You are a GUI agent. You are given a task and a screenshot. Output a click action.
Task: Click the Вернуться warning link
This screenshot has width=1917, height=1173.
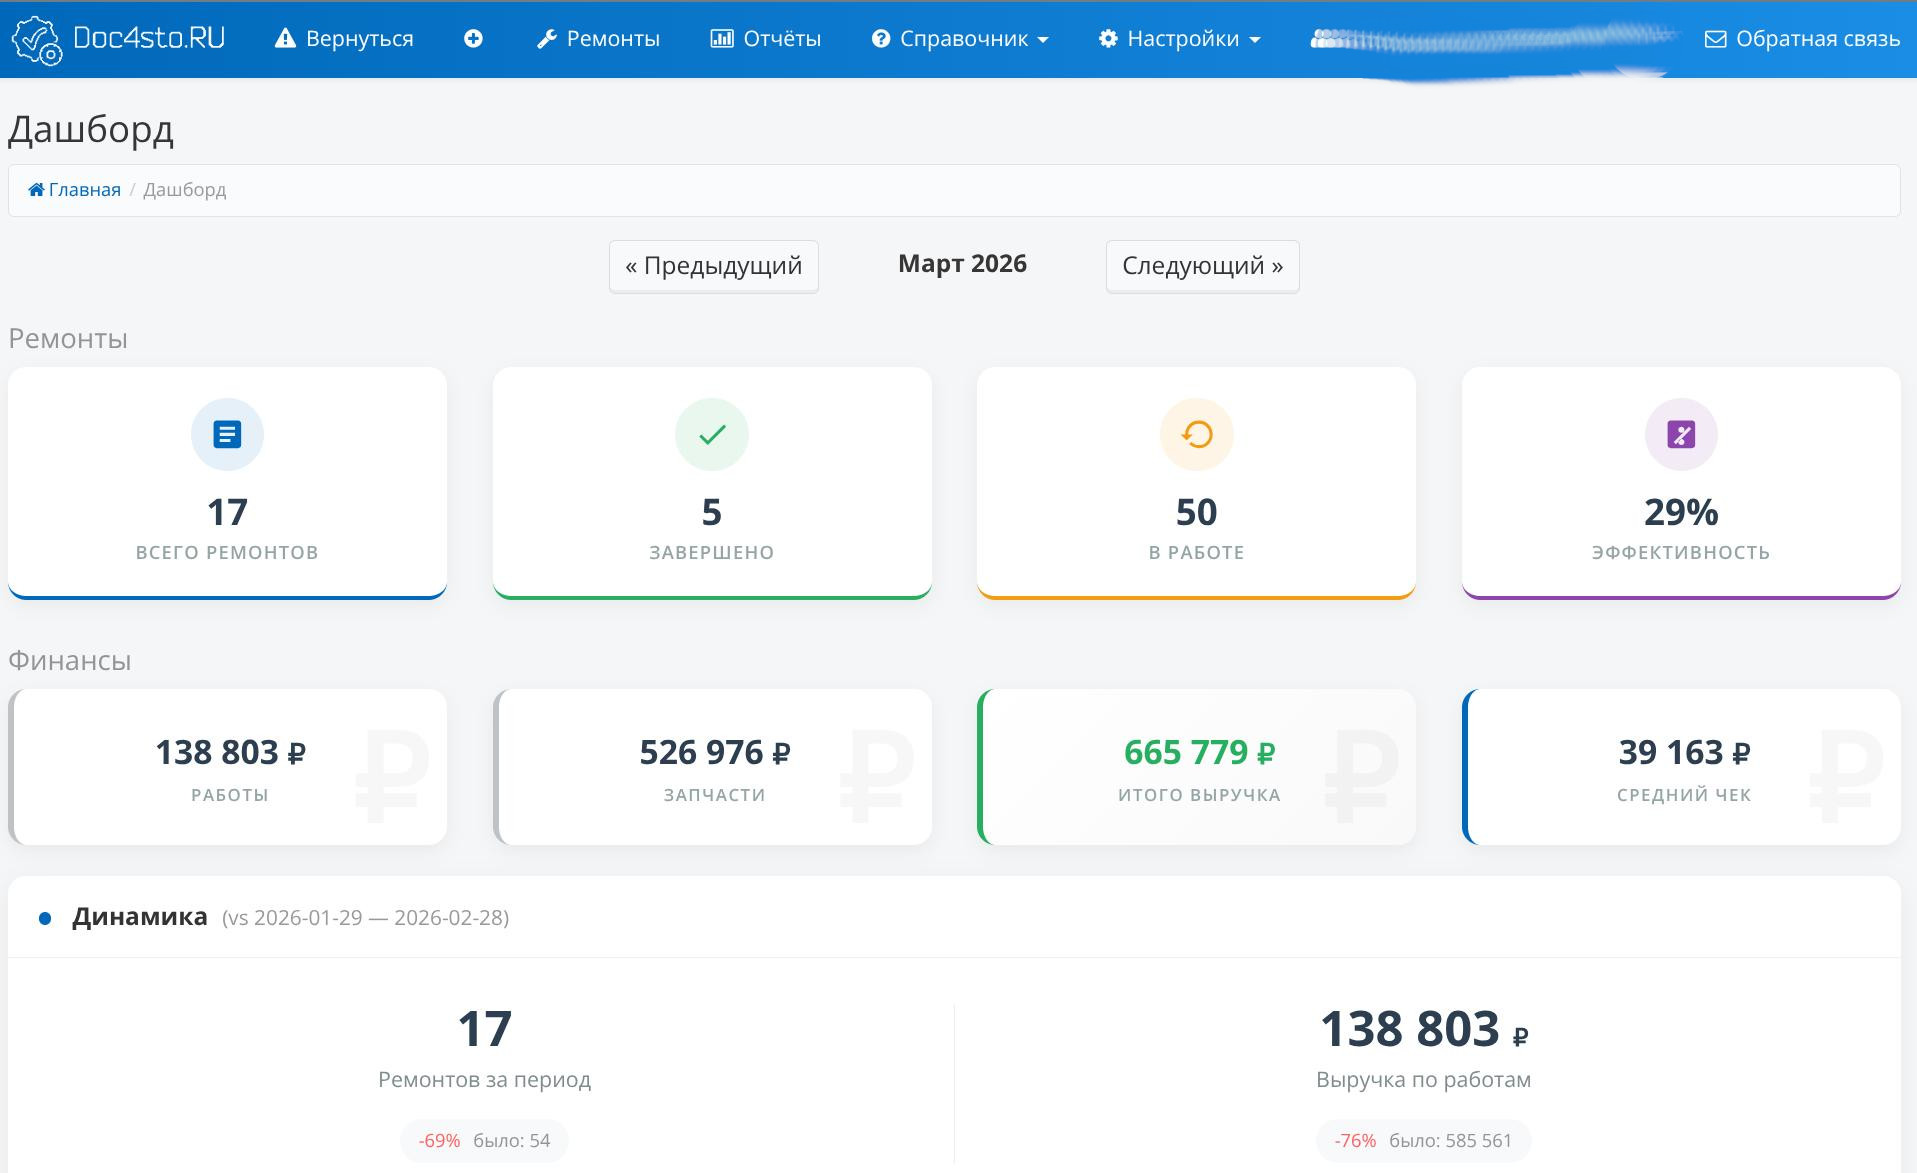click(344, 39)
